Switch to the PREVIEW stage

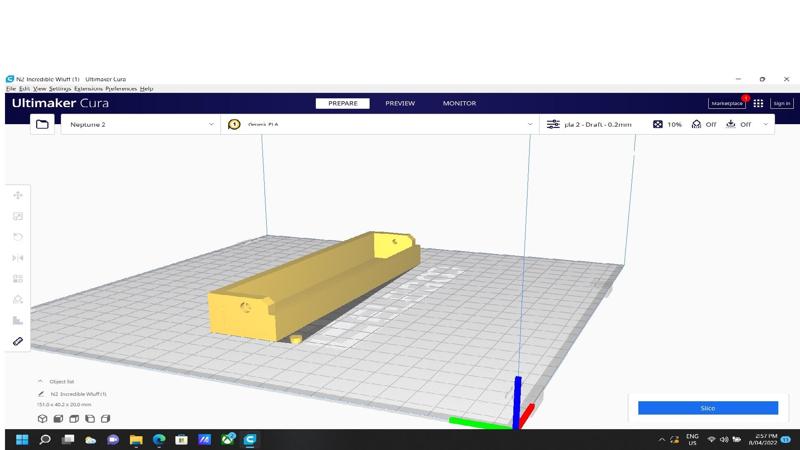(x=400, y=103)
